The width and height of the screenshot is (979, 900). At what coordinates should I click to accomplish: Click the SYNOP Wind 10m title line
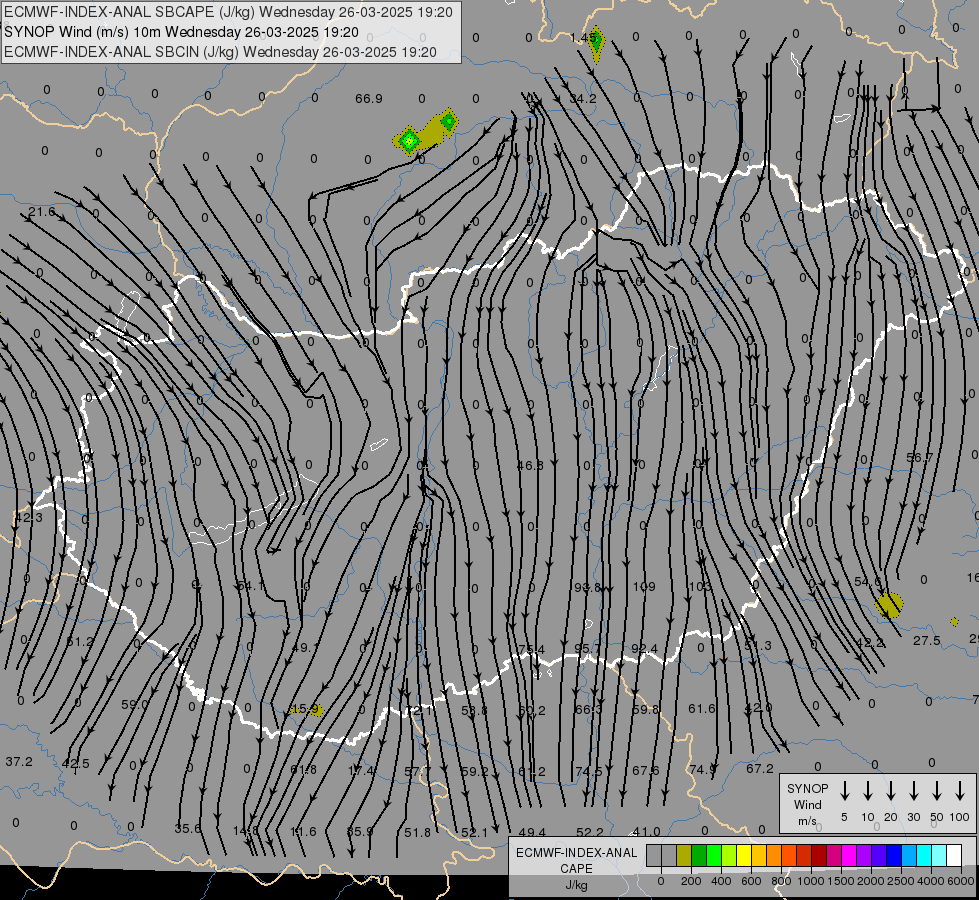[182, 32]
